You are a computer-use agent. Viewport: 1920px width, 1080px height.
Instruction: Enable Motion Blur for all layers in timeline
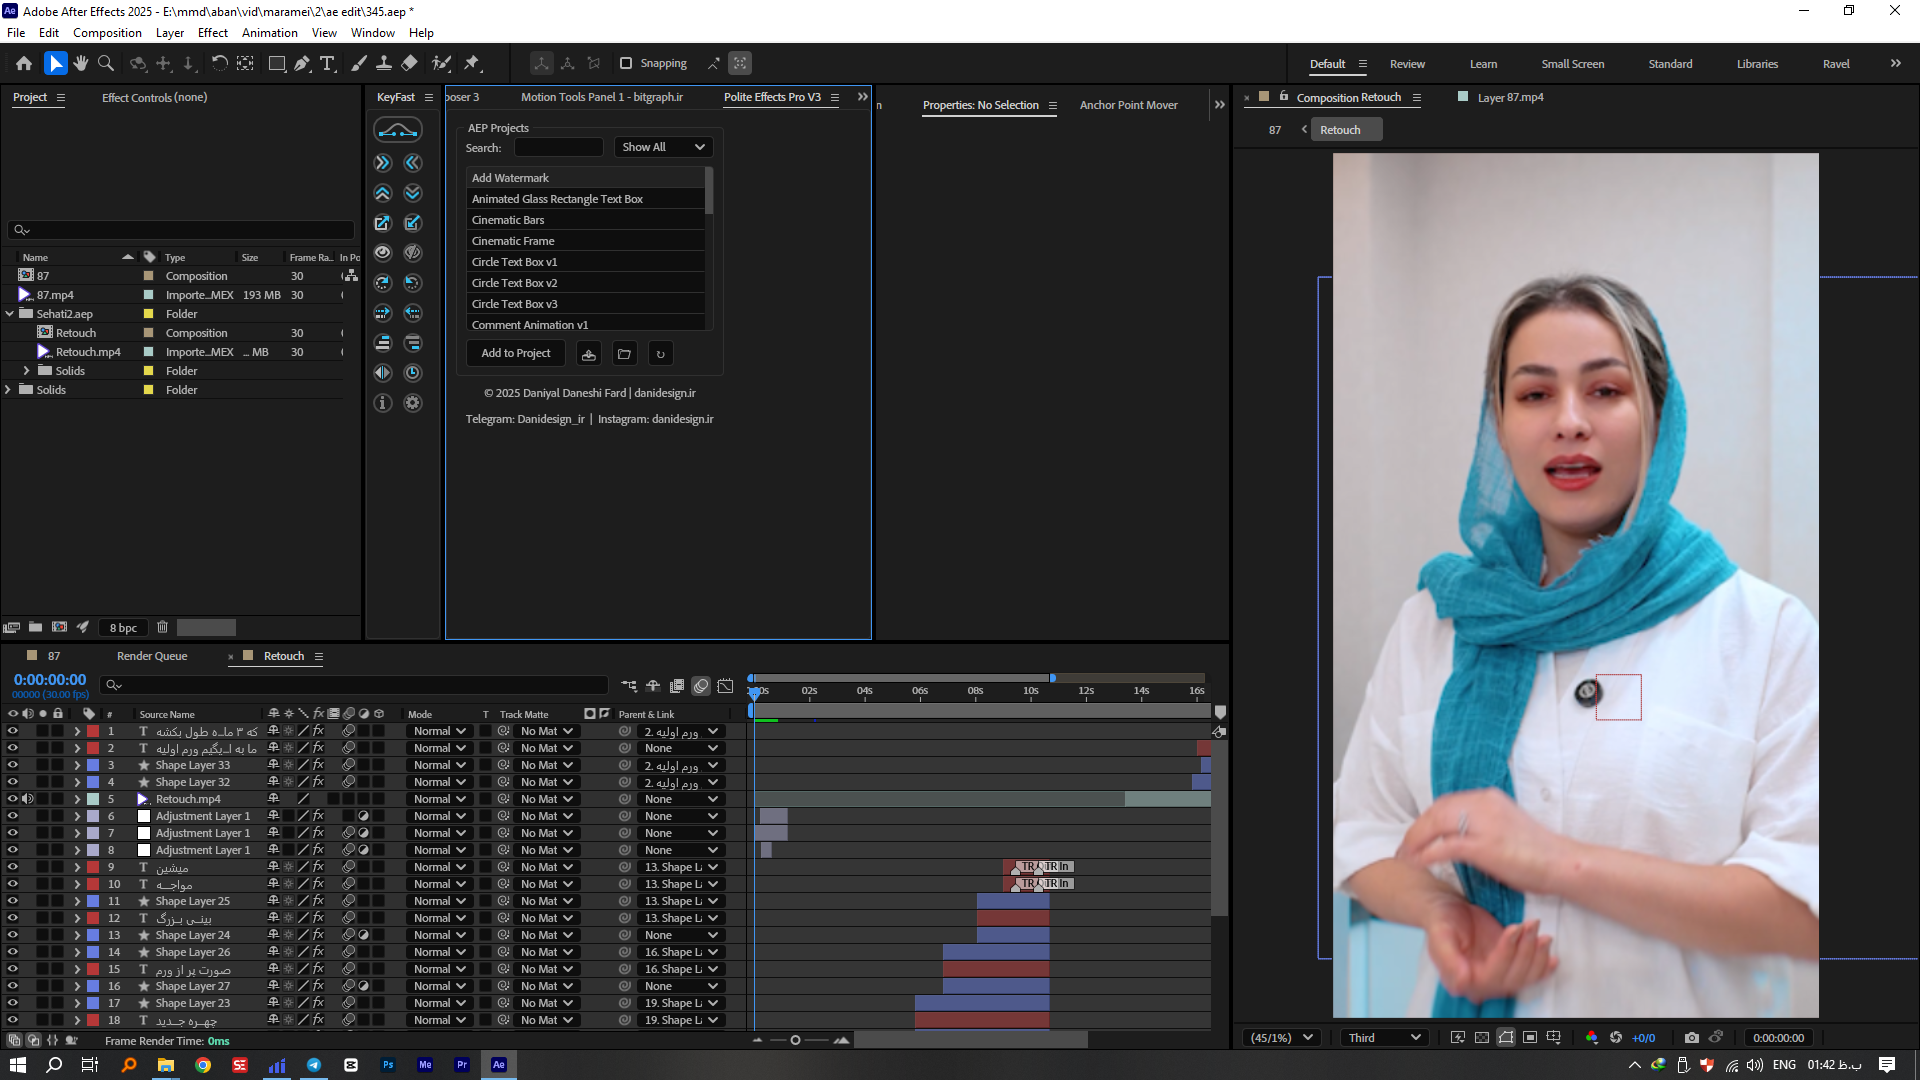pos(701,686)
